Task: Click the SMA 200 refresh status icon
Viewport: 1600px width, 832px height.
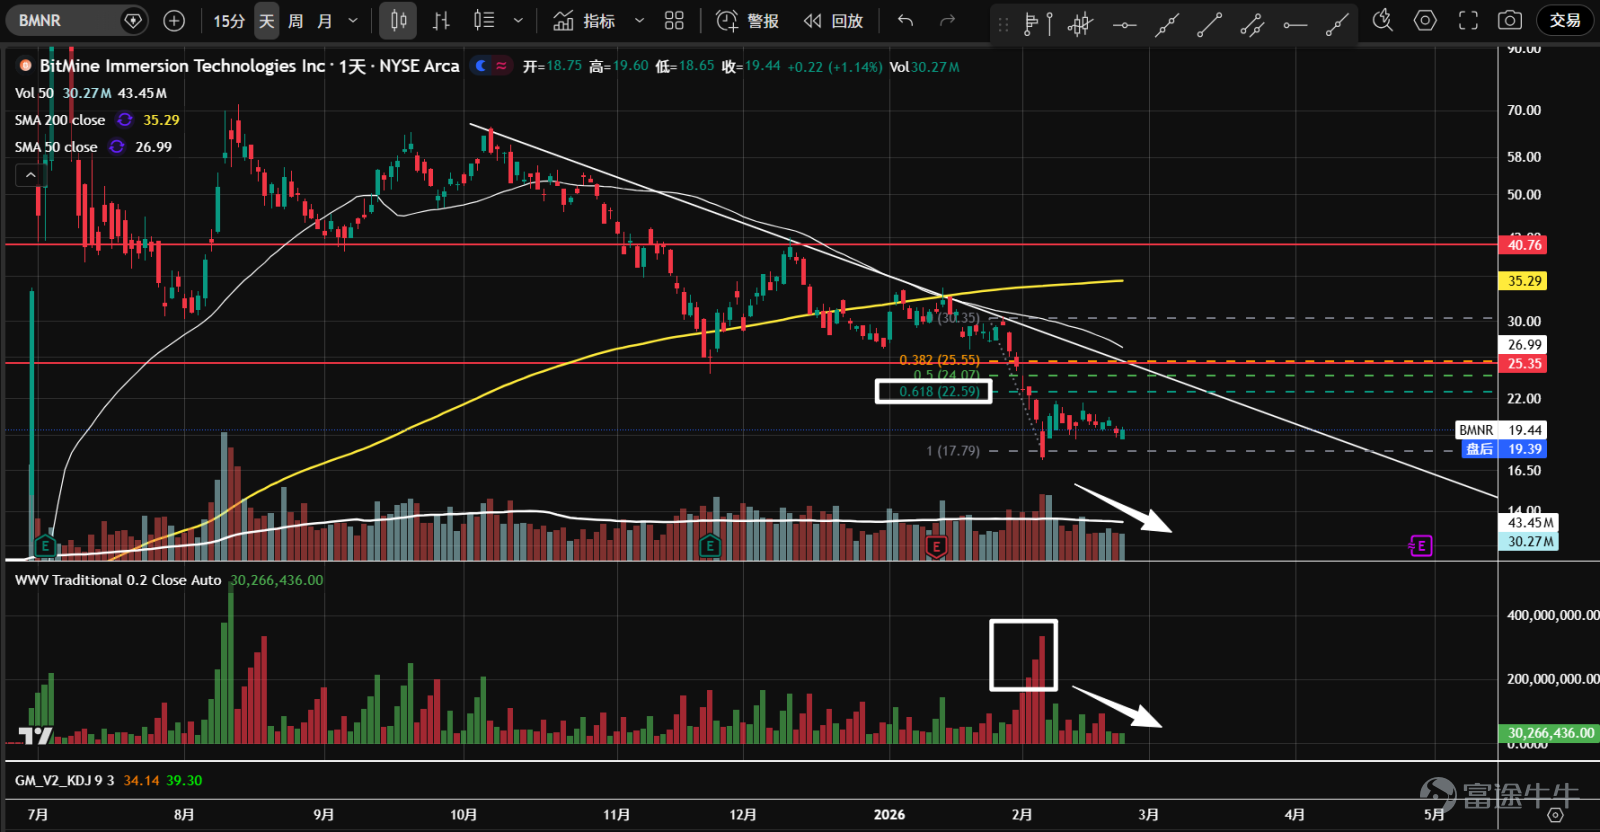Action: click(x=124, y=120)
